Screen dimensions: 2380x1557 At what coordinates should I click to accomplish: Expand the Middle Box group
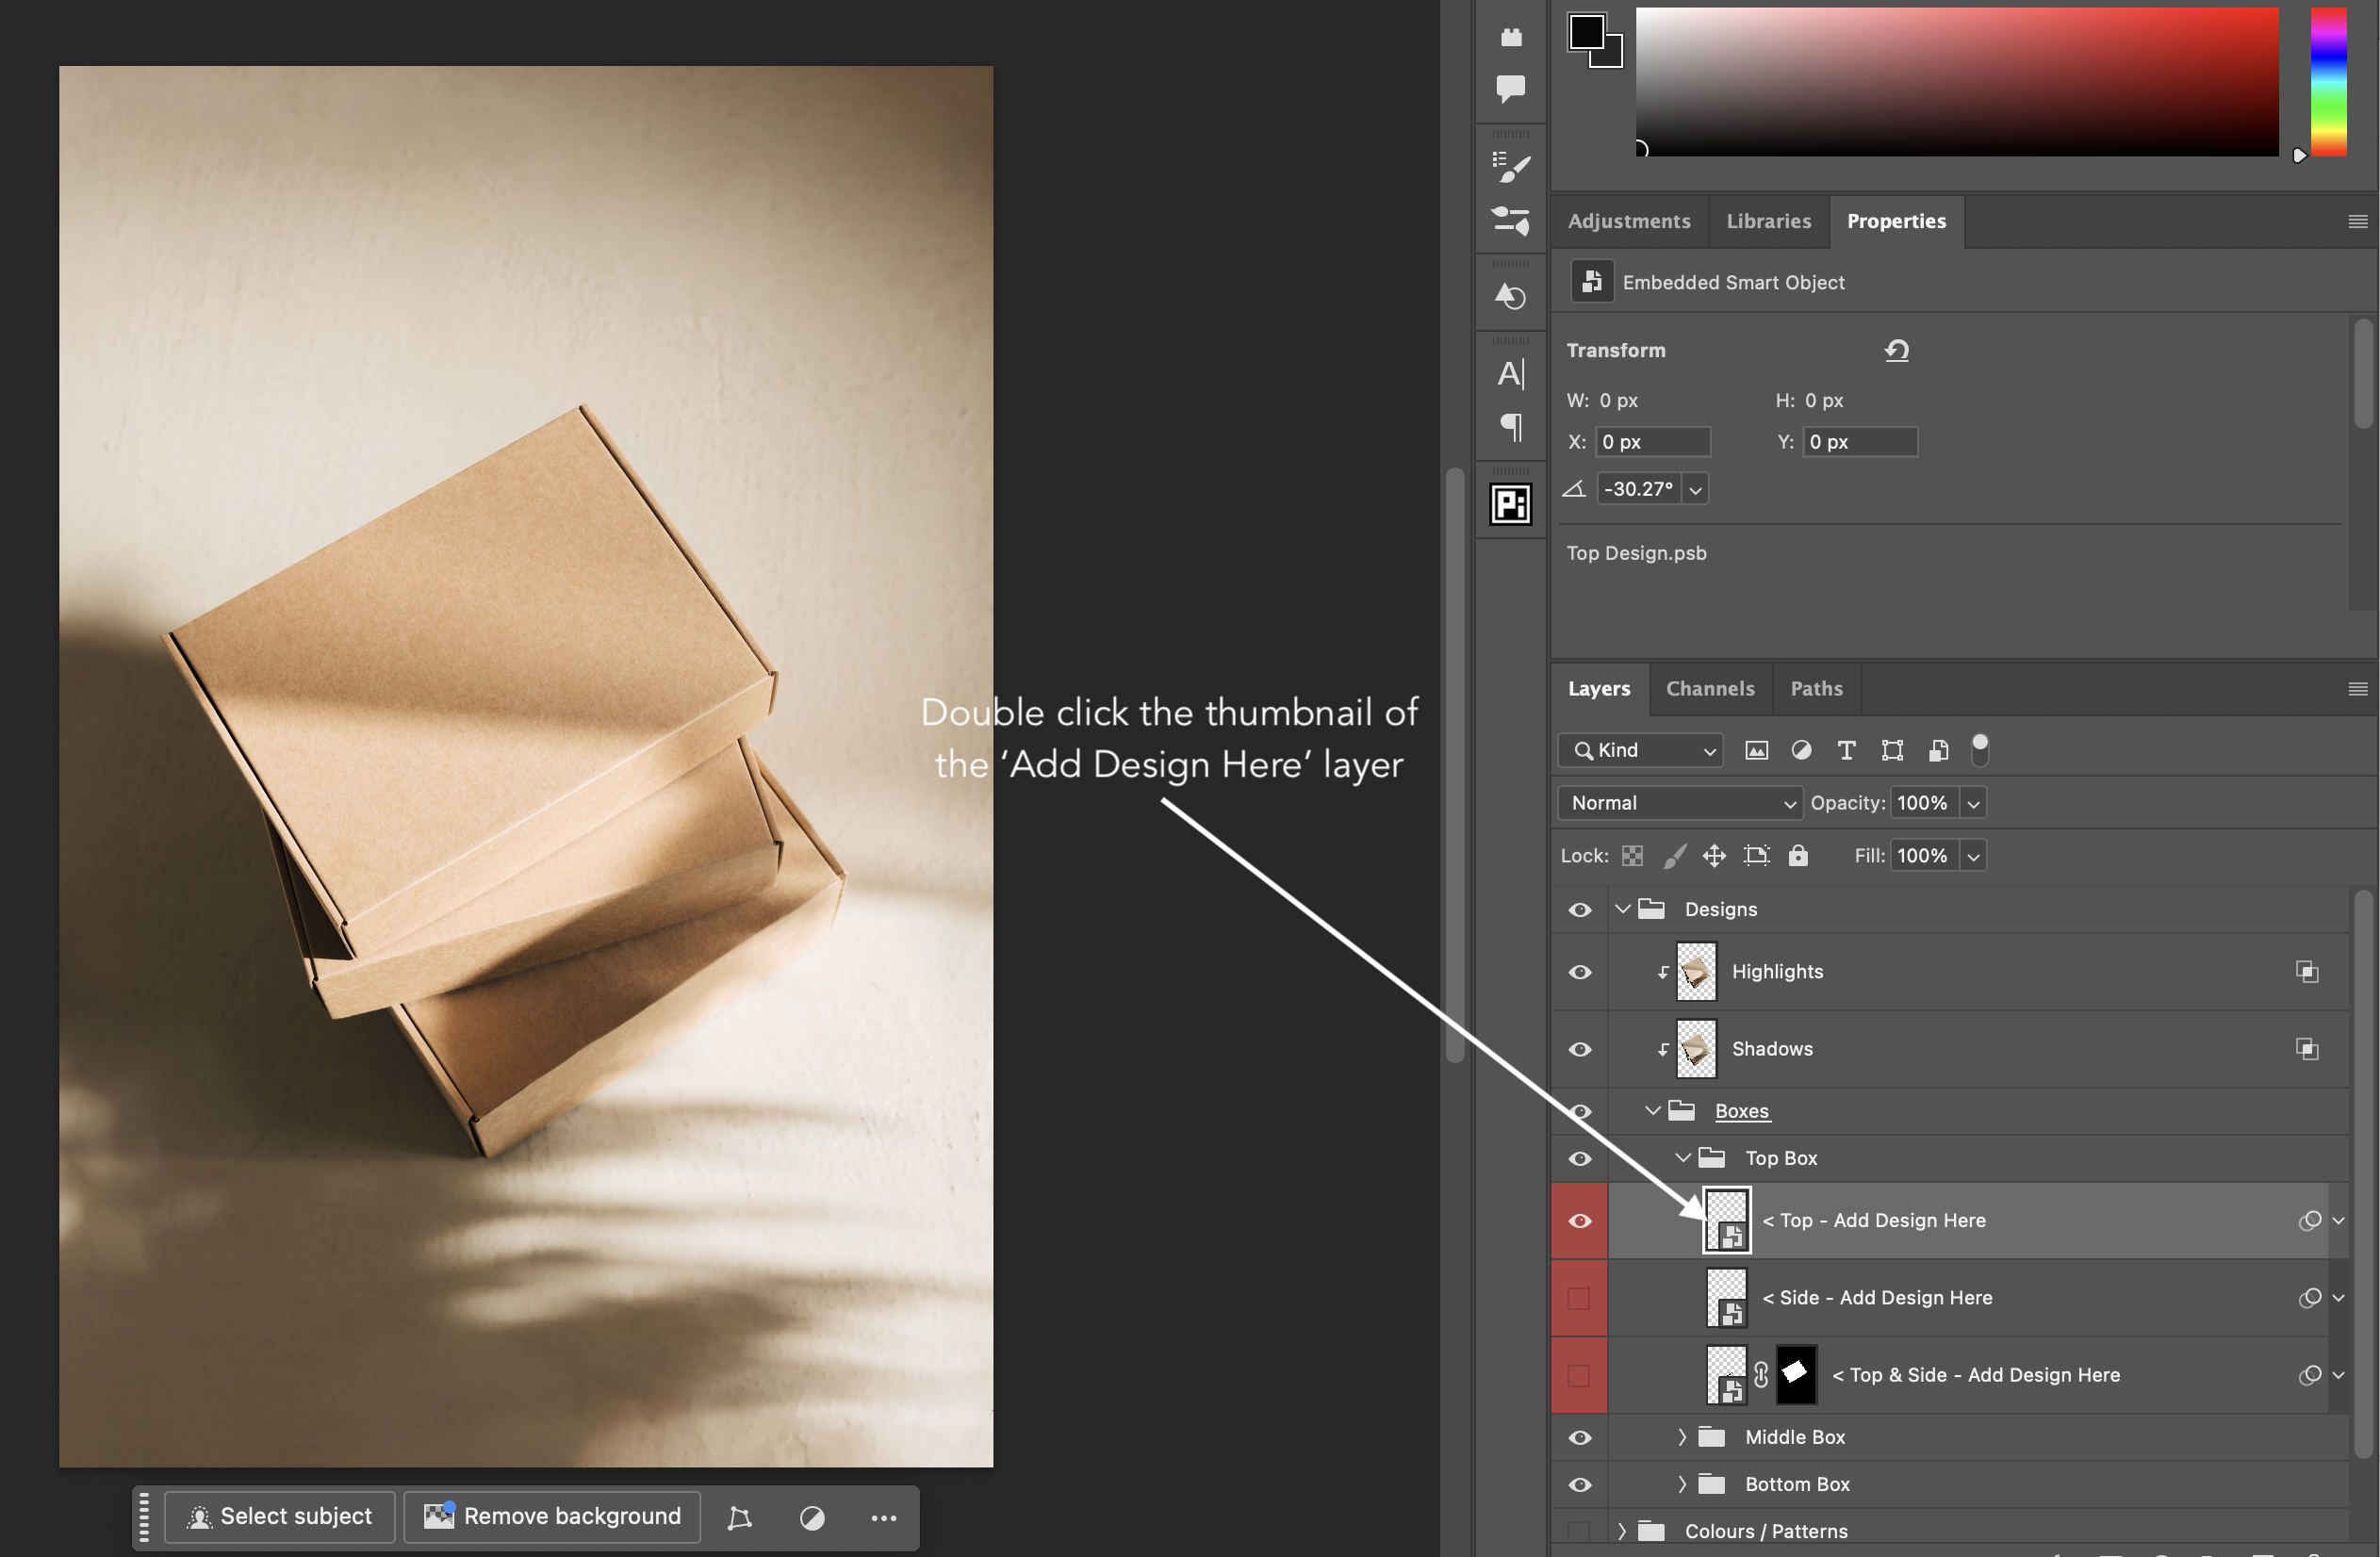1683,1437
